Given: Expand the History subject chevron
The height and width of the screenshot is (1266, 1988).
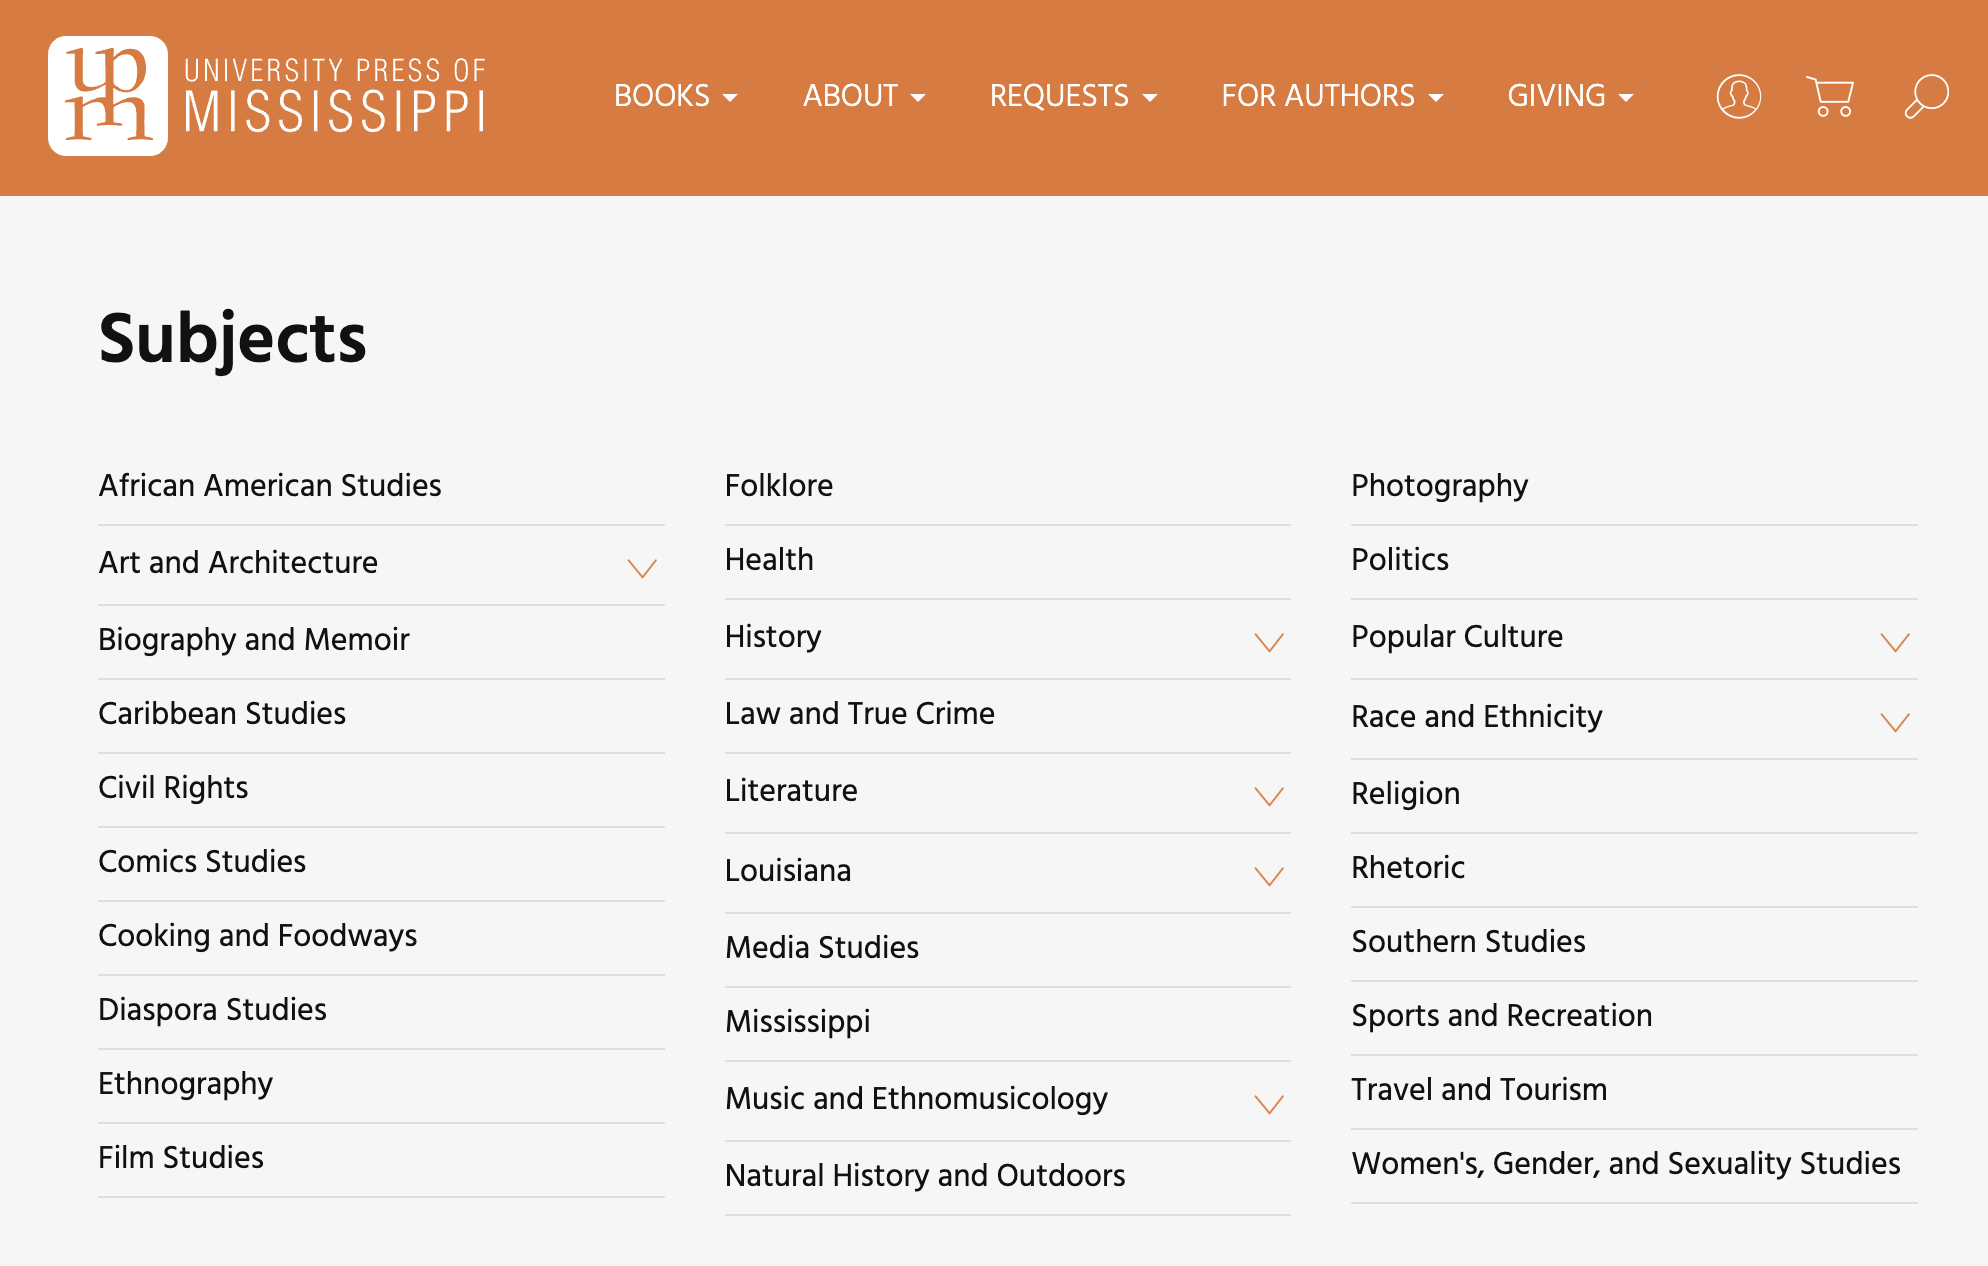Looking at the screenshot, I should pos(1268,643).
